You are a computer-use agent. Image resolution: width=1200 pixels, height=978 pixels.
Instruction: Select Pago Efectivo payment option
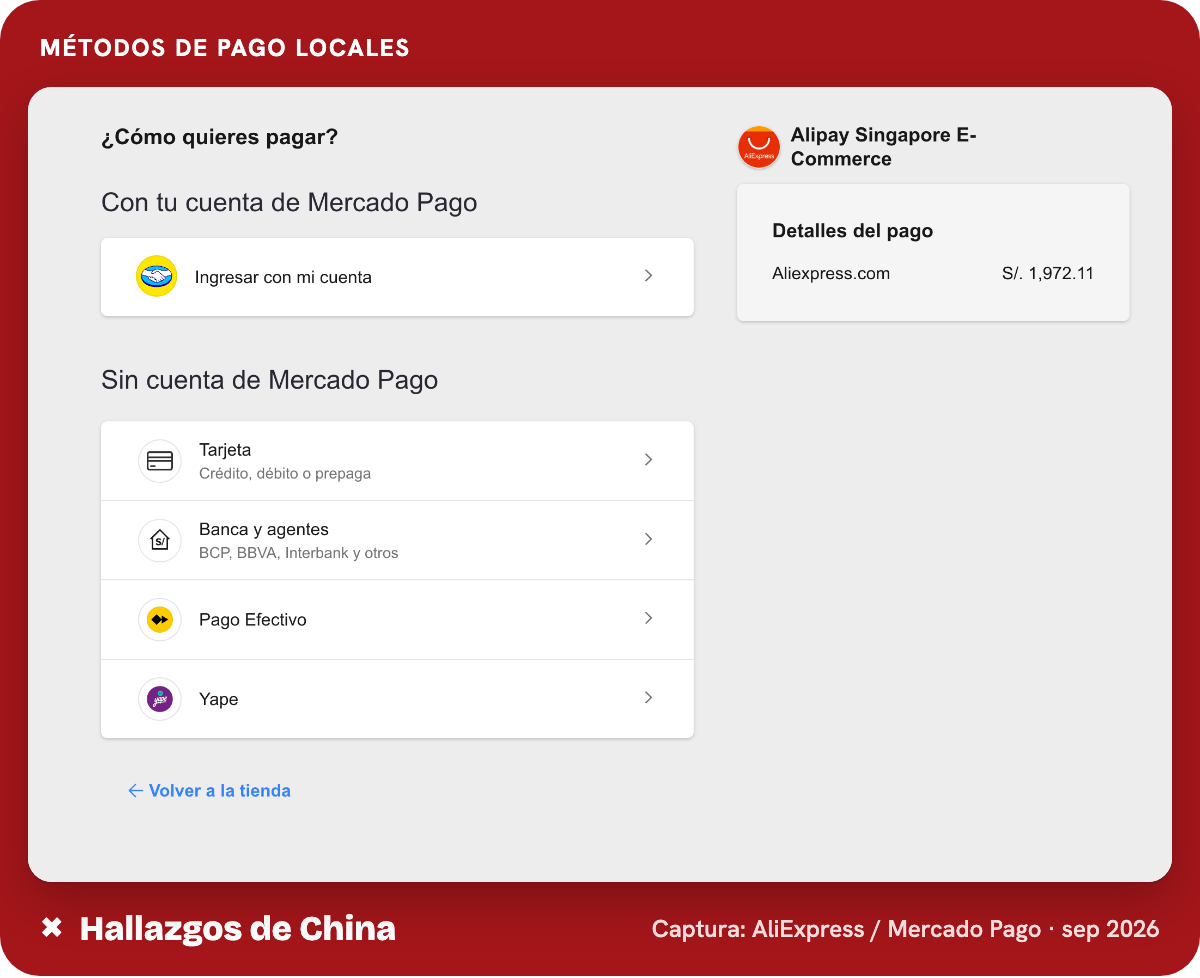(x=397, y=620)
